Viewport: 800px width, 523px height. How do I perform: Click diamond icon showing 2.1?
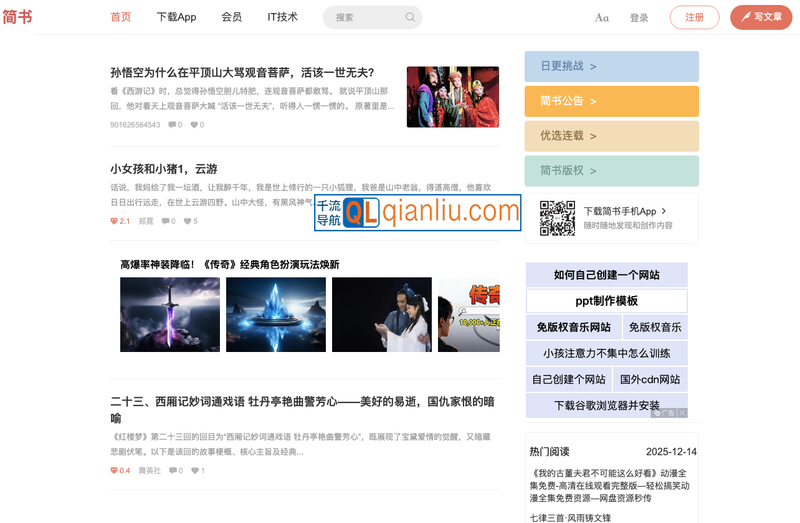(x=114, y=221)
